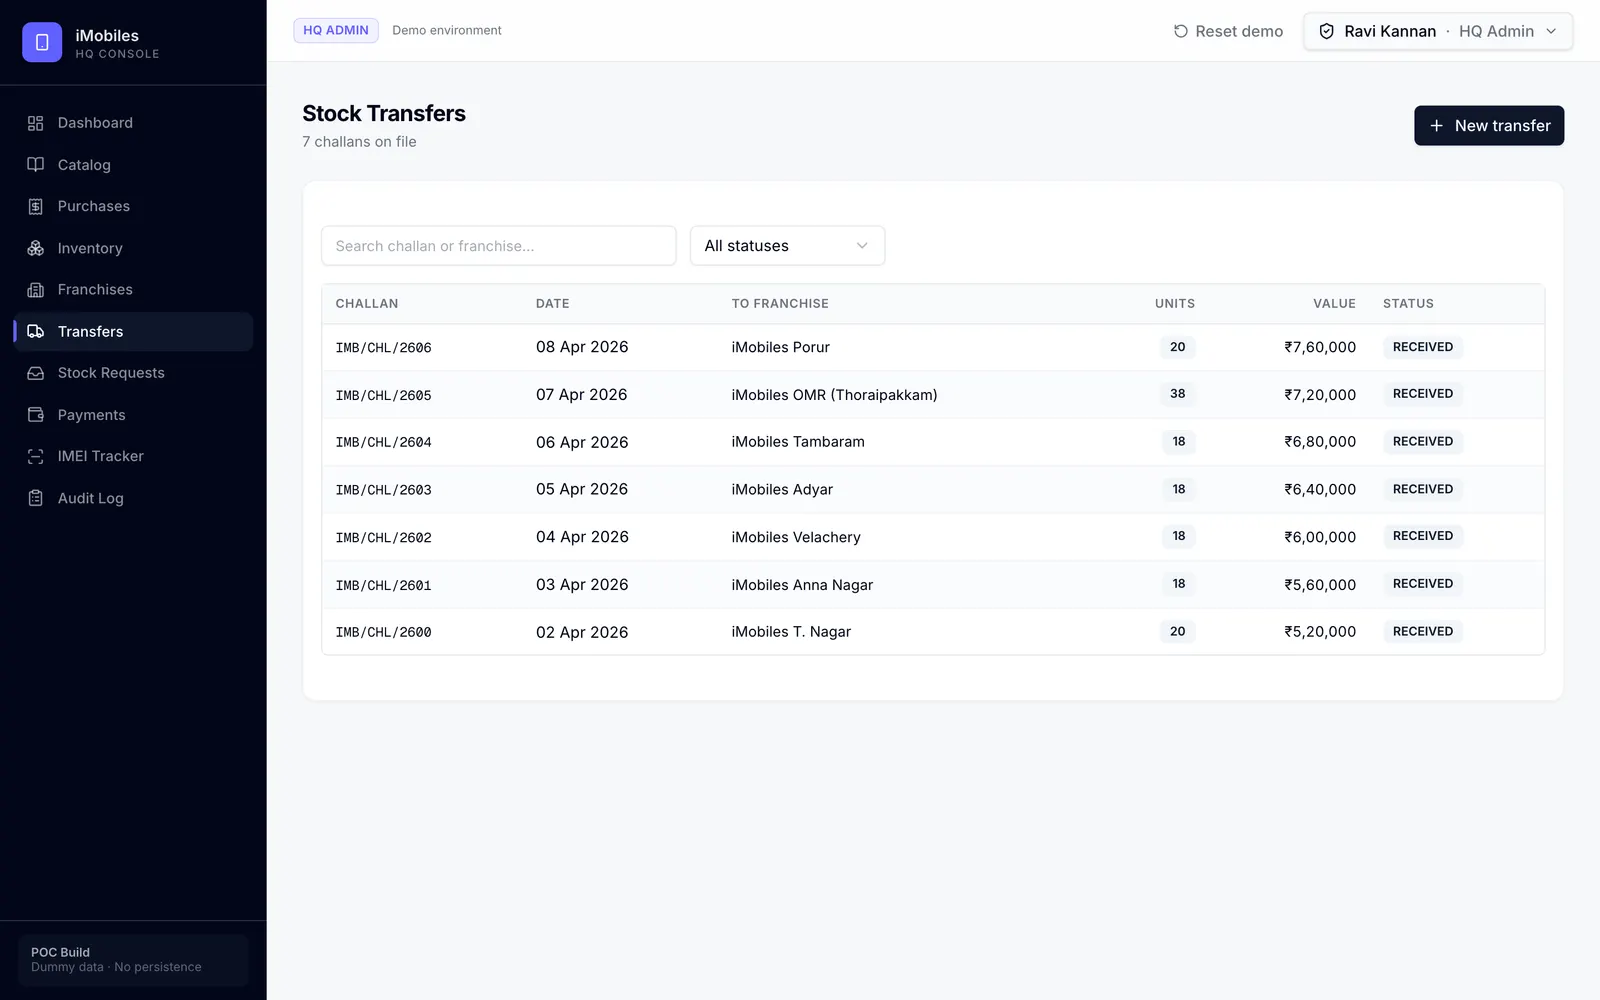Go to the Dashboard menu item
Viewport: 1600px width, 1000px height.
pos(133,123)
